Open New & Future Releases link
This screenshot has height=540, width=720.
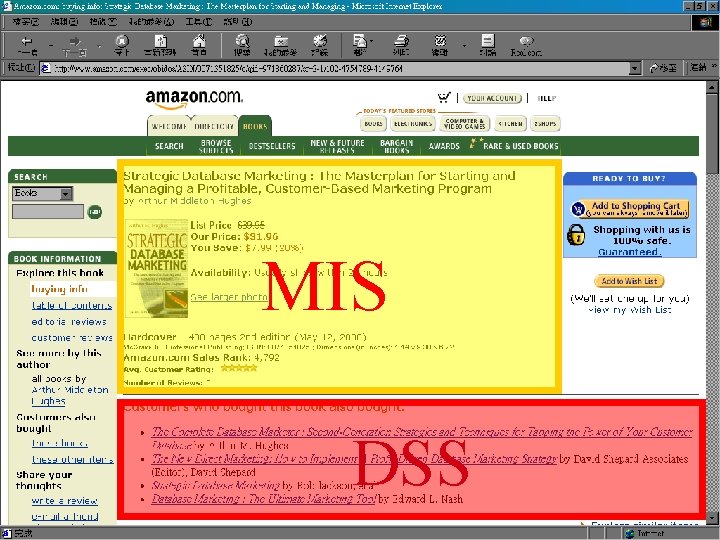tap(337, 146)
